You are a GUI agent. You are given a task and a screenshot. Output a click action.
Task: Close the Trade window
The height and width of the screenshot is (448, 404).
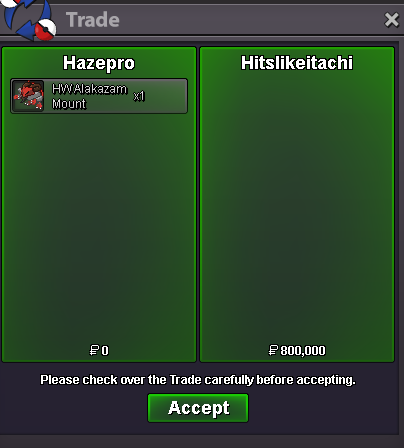click(x=391, y=20)
